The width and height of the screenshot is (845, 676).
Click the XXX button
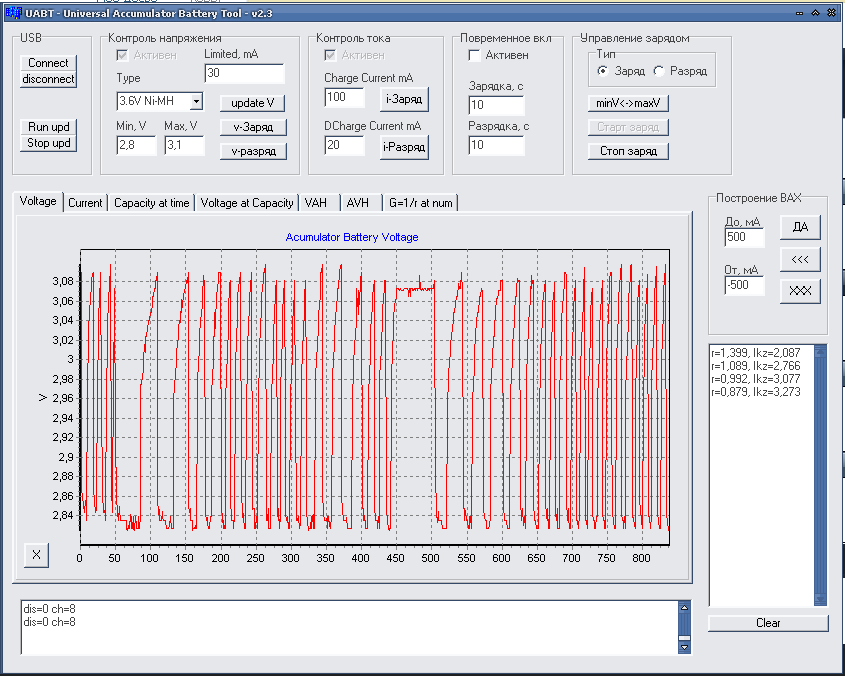tap(800, 291)
